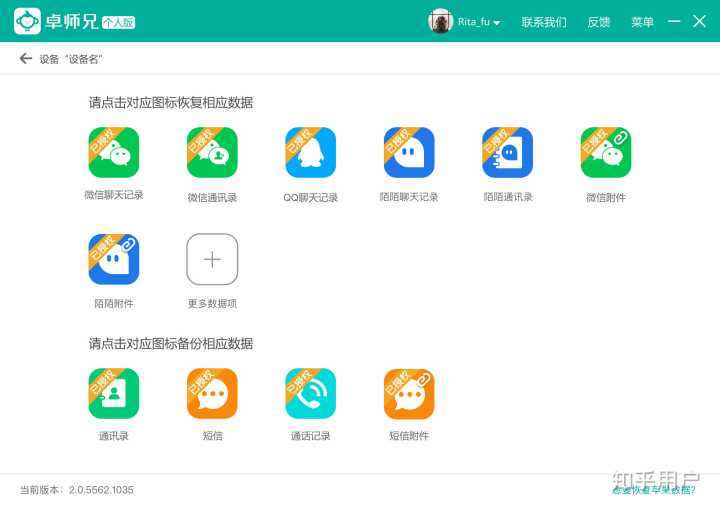Screen dimensions: 720x506
Task: Select the 通话记录 phone icon
Action: coord(310,394)
